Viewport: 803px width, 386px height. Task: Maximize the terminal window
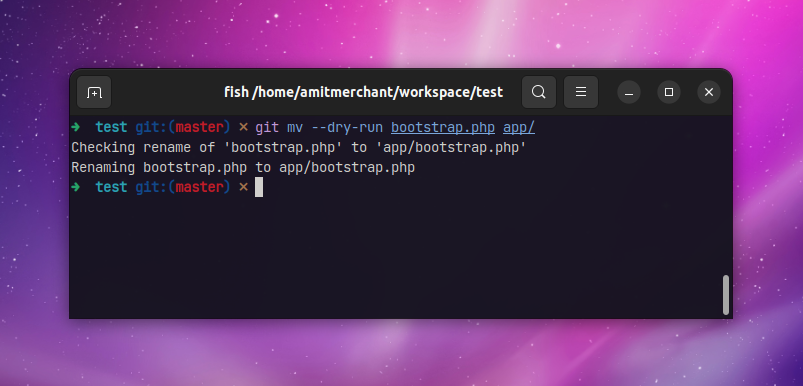point(669,92)
